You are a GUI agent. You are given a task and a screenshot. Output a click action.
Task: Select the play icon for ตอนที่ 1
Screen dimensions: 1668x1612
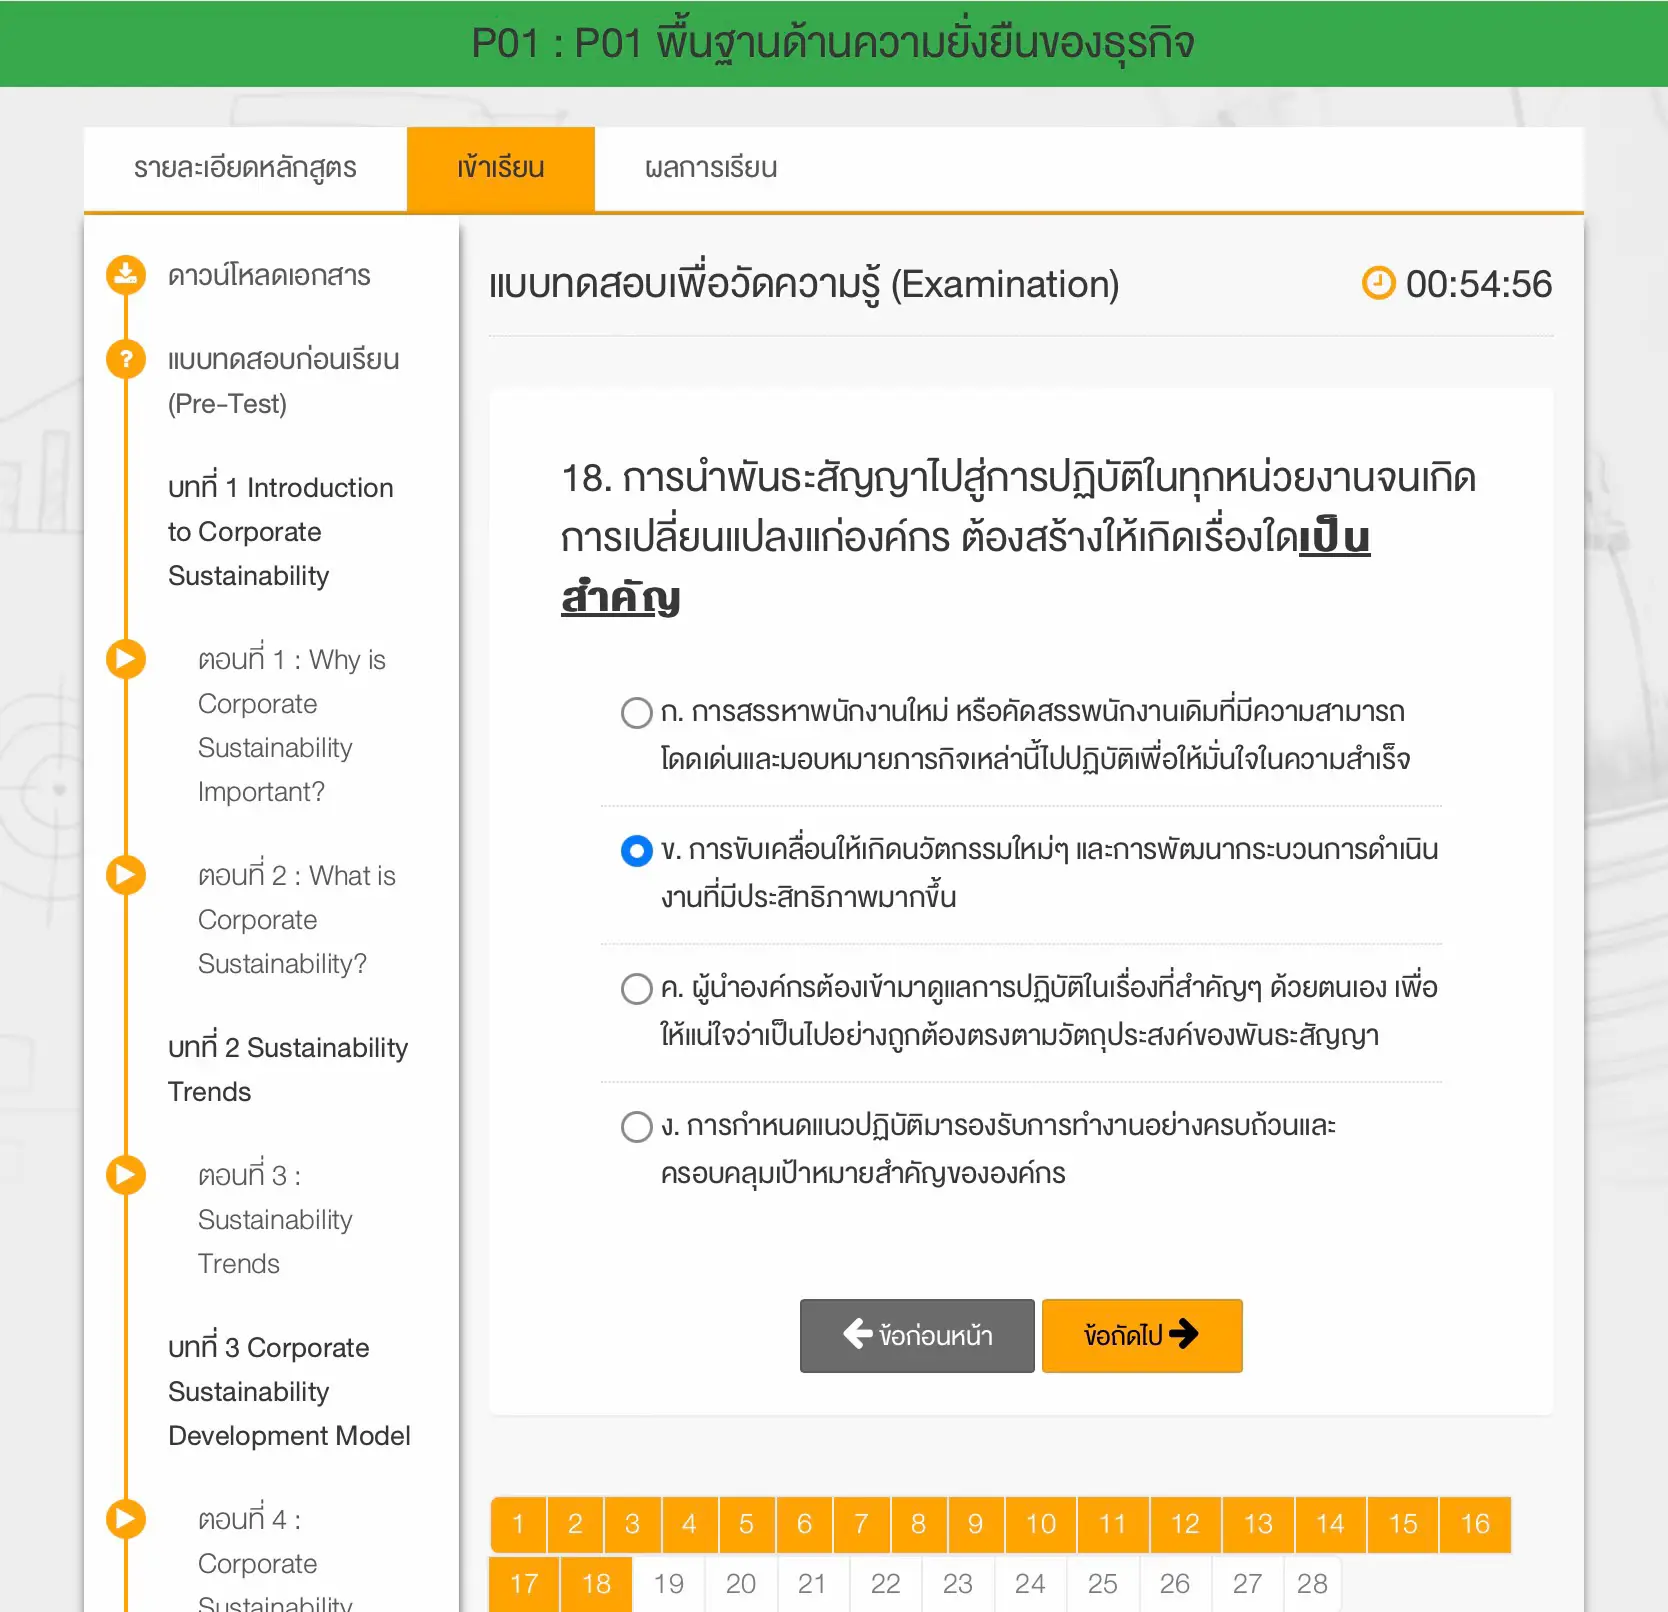pyautogui.click(x=125, y=658)
